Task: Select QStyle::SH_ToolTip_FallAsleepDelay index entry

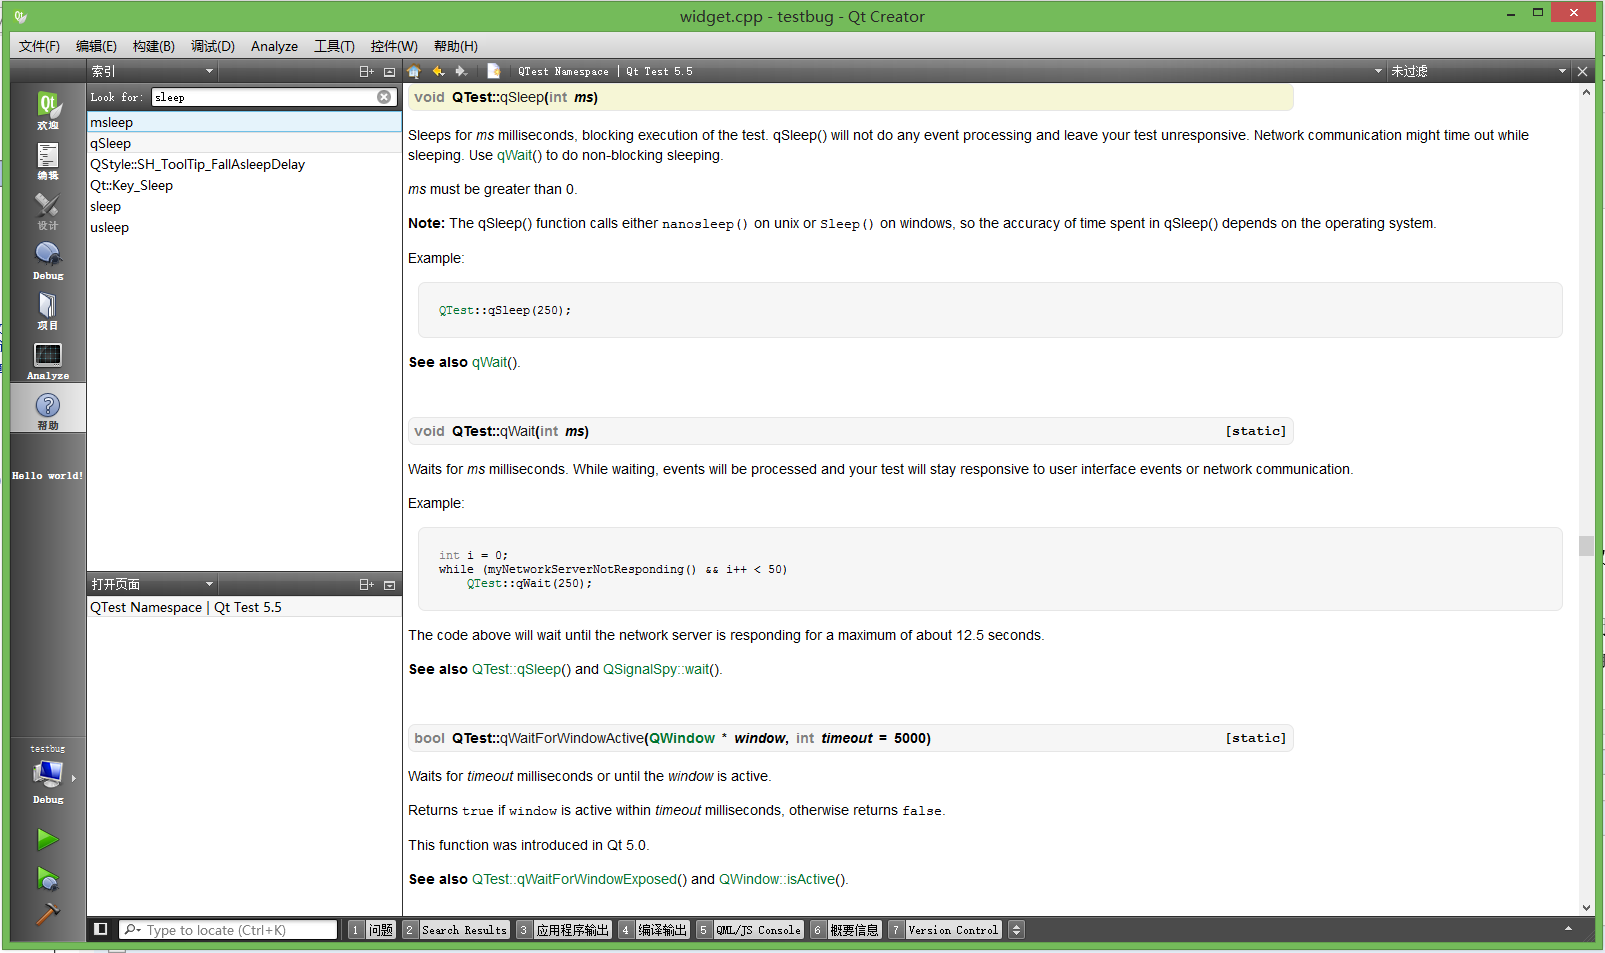Action: (x=244, y=164)
